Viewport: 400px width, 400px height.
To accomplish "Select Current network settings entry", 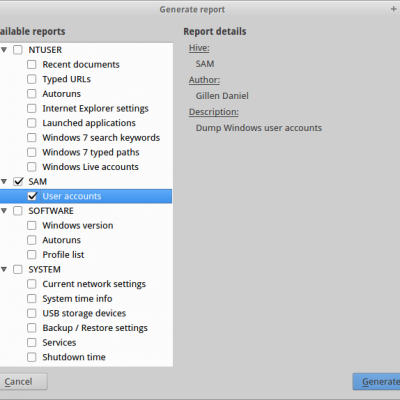I will pos(94,284).
